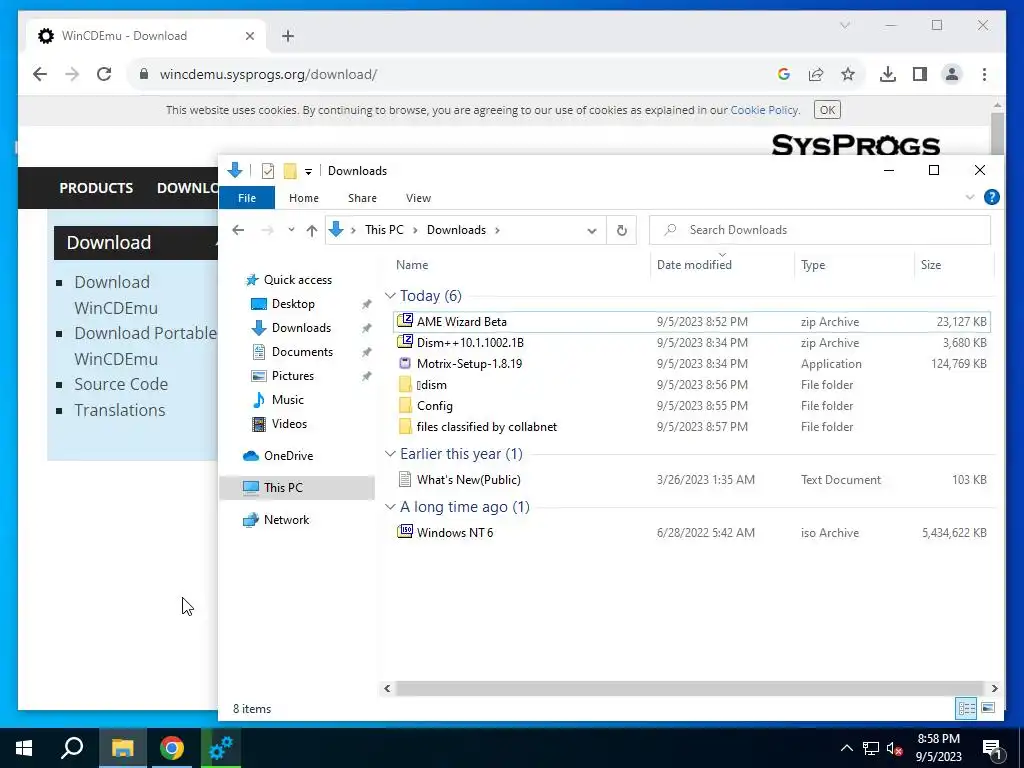Open the View ribbon tab
The image size is (1024, 768).
tap(419, 198)
